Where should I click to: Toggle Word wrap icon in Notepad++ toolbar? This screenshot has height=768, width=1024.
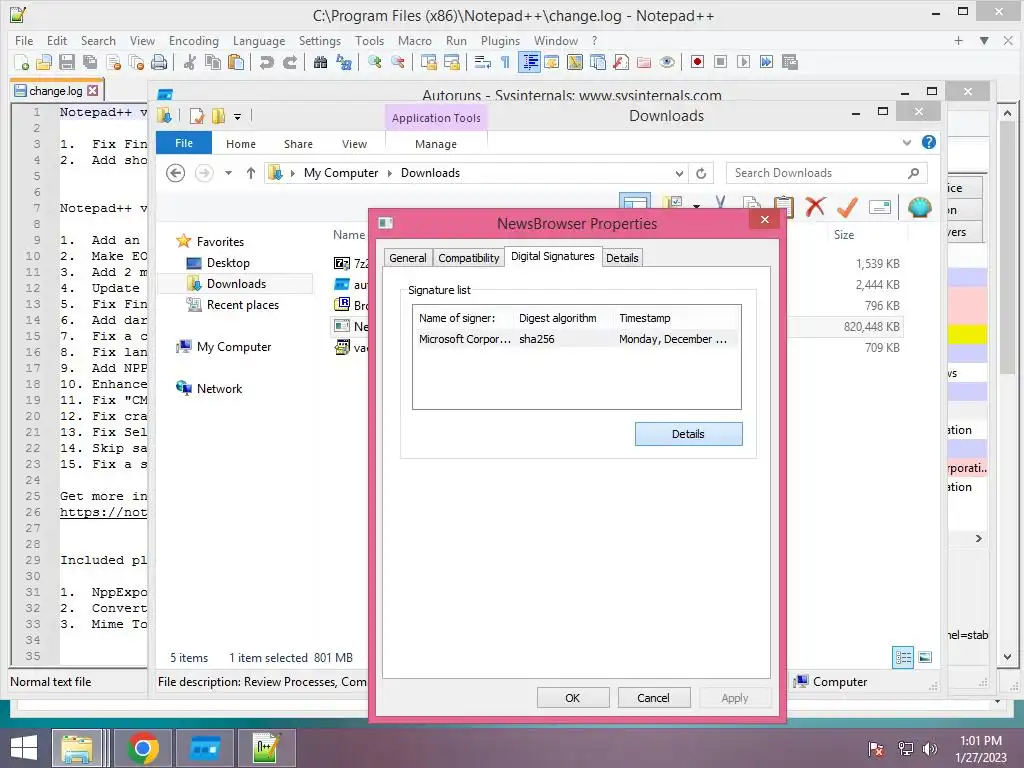[x=483, y=62]
